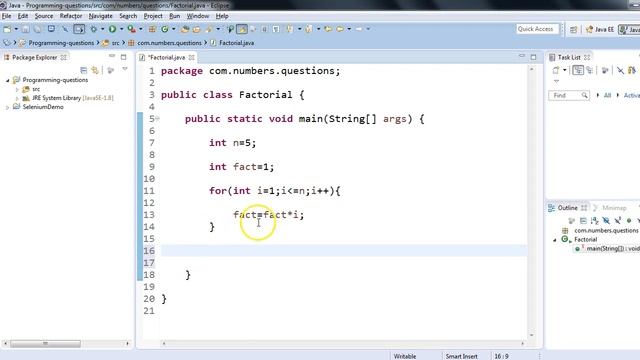Click the Active link in Task List

click(x=631, y=96)
